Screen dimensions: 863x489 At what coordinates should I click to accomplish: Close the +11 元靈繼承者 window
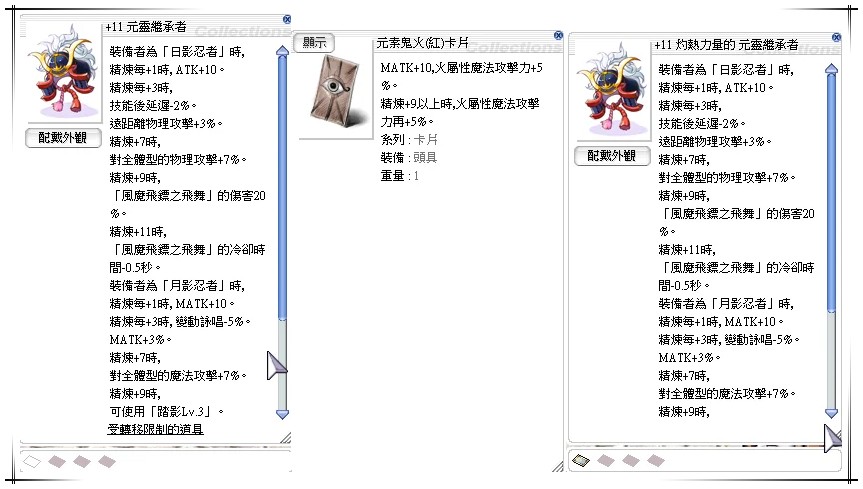[287, 19]
